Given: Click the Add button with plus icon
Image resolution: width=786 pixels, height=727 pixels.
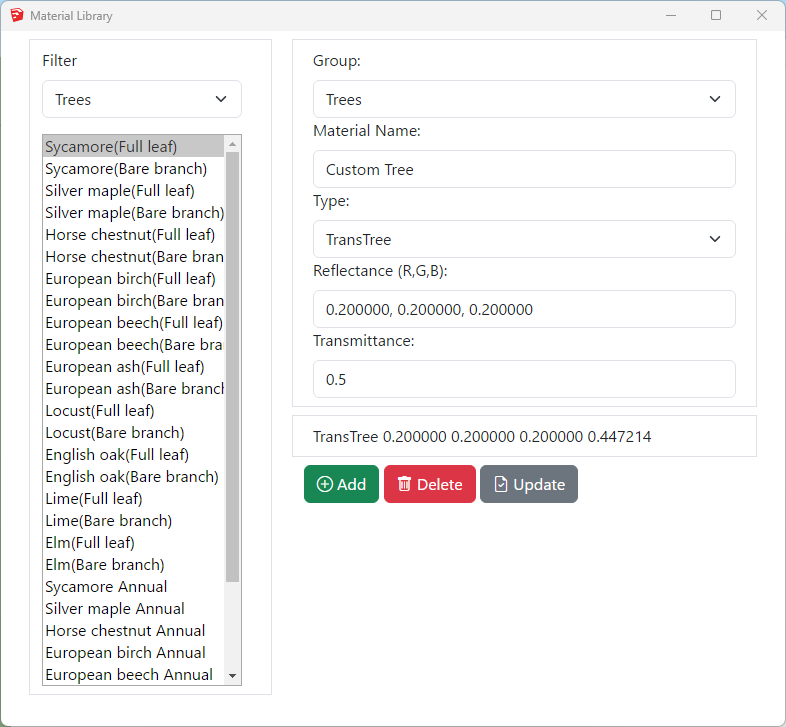Looking at the screenshot, I should (341, 484).
